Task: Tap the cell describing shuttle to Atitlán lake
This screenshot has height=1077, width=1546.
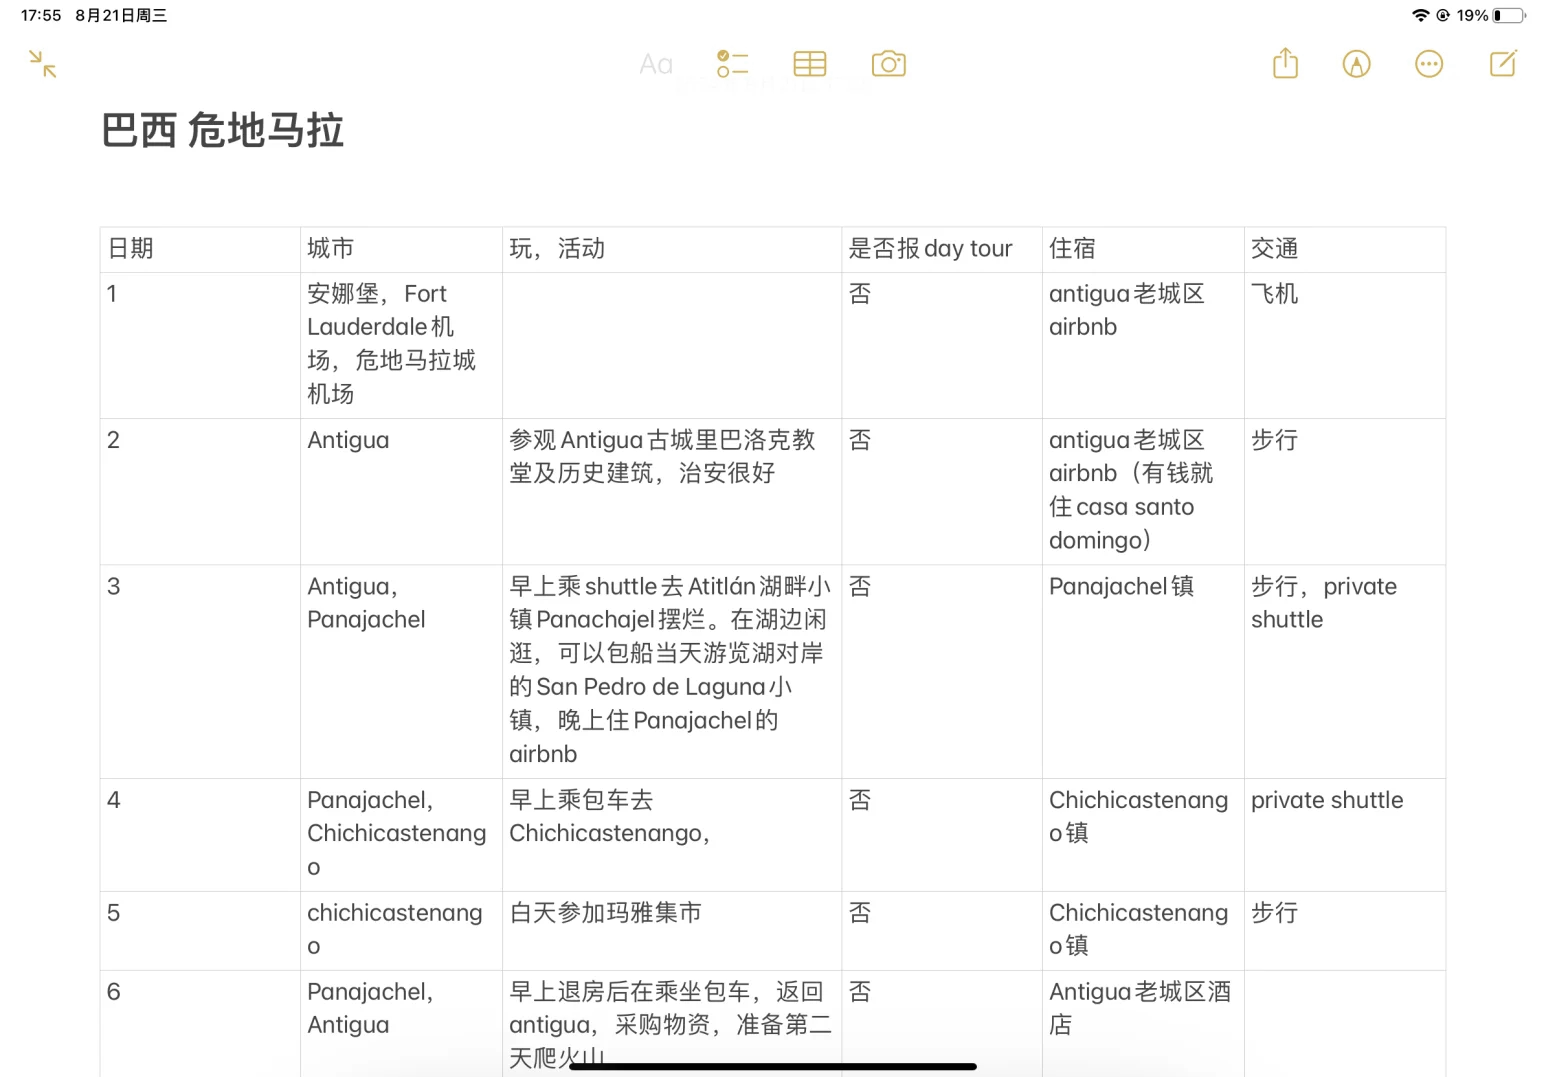Action: pos(672,671)
